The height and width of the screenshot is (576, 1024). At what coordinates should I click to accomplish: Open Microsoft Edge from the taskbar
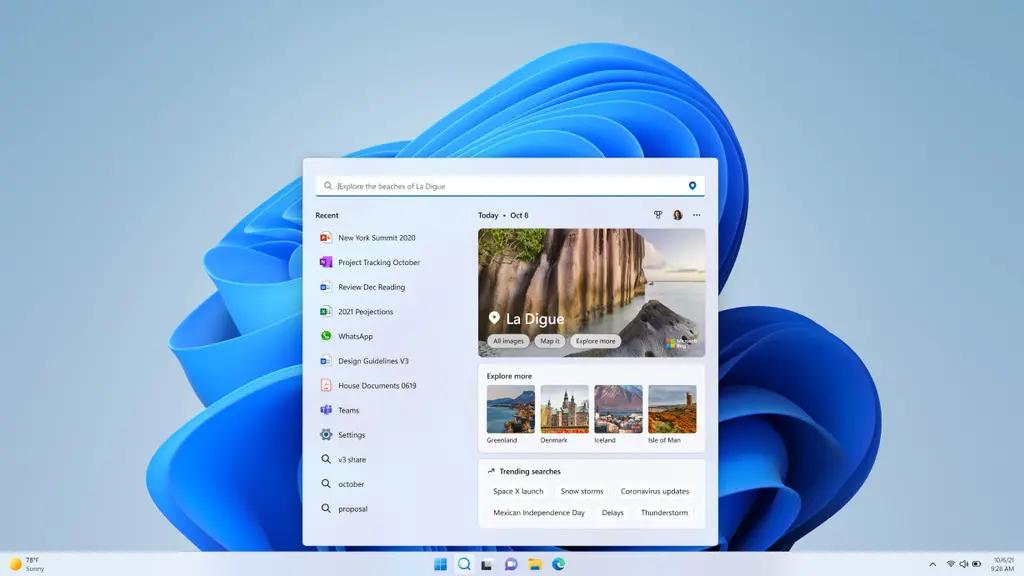tap(560, 564)
